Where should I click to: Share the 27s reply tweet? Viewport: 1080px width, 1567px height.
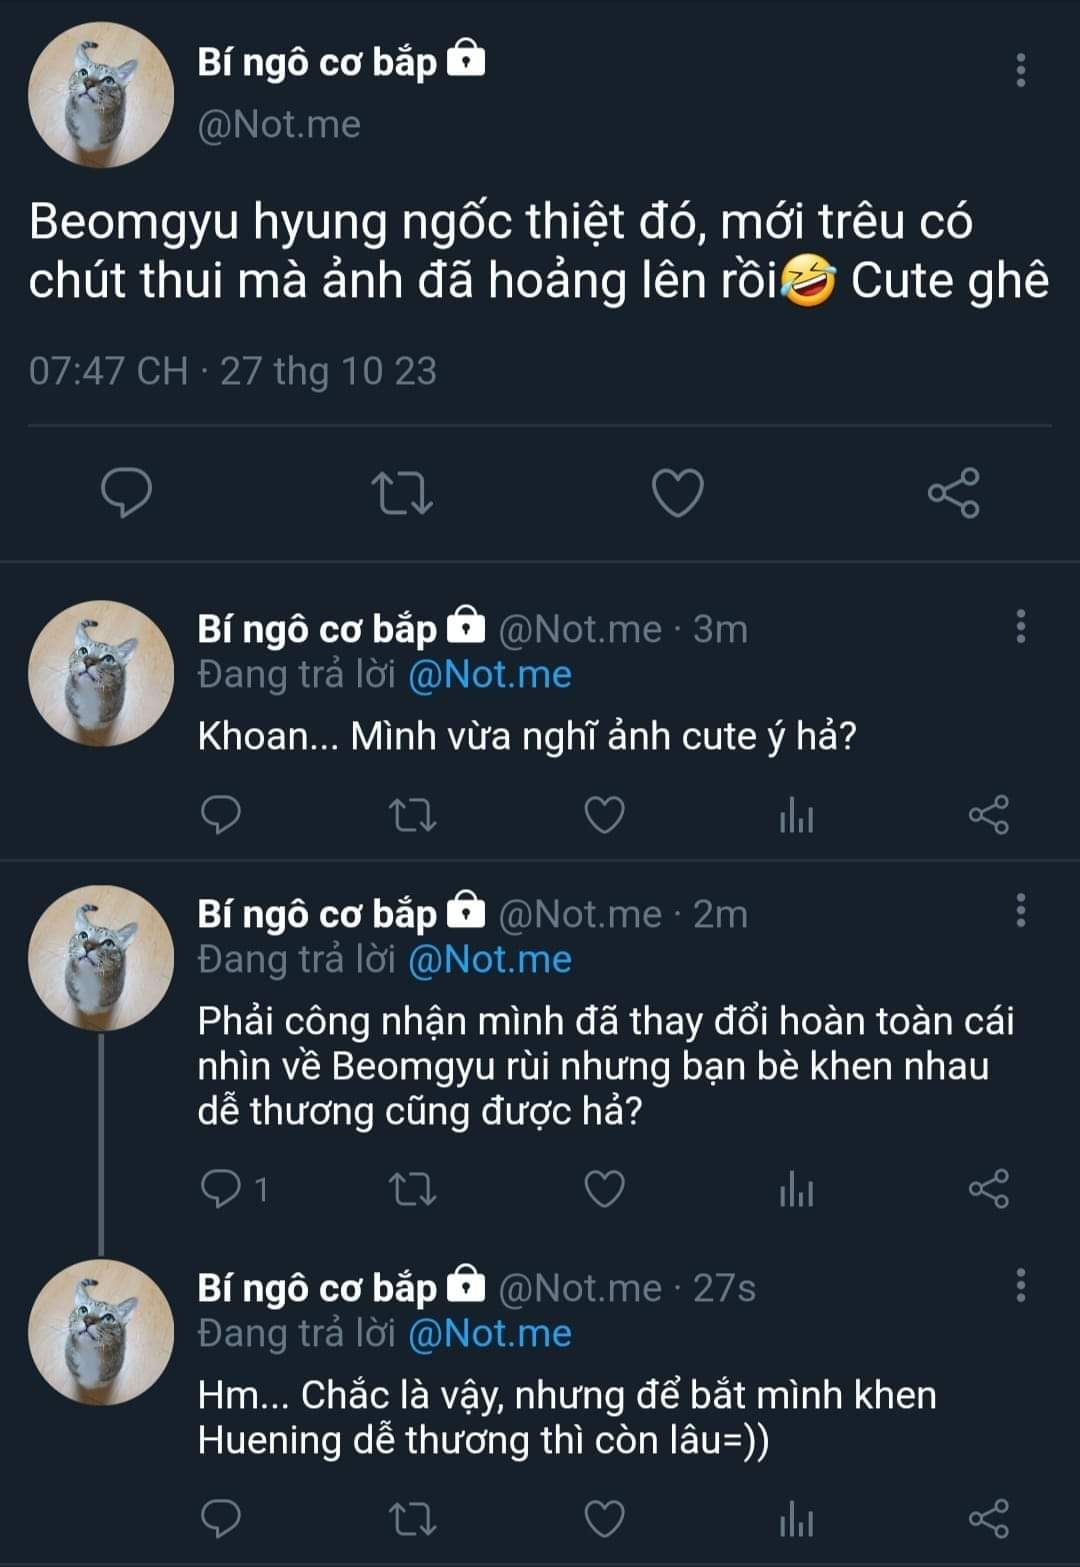pyautogui.click(x=988, y=1518)
